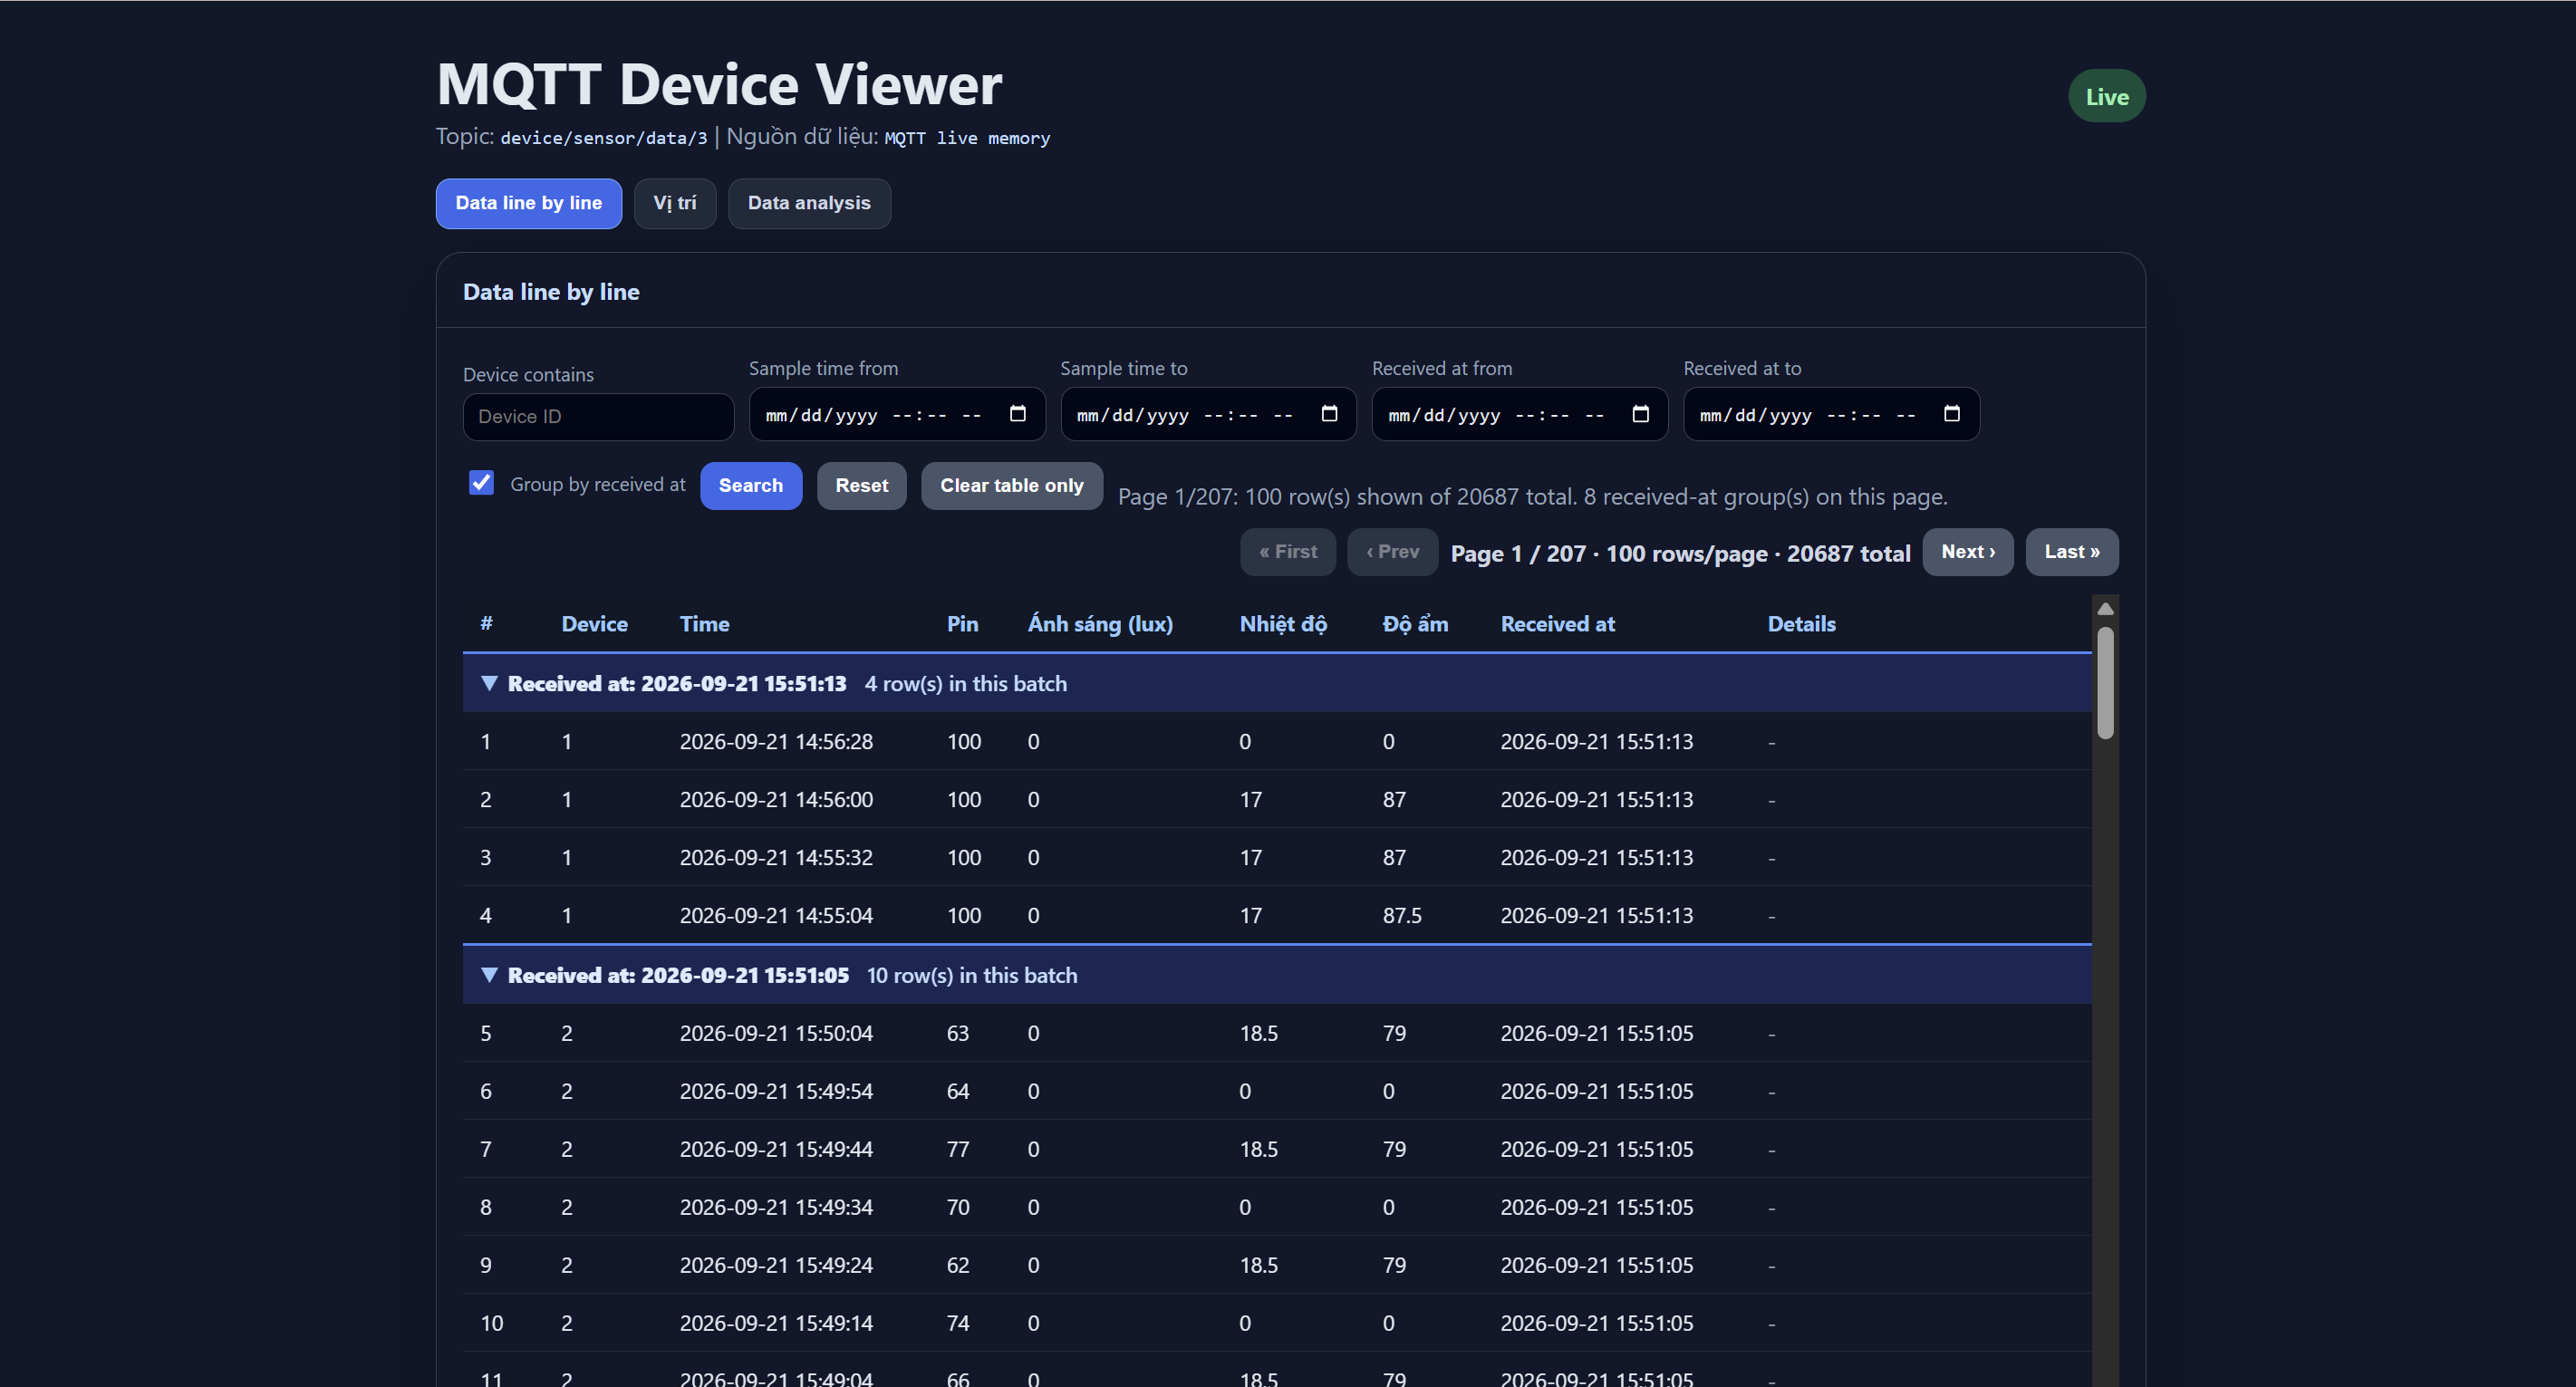The height and width of the screenshot is (1387, 2576).
Task: Jump to the Last page
Action: pos(2072,552)
